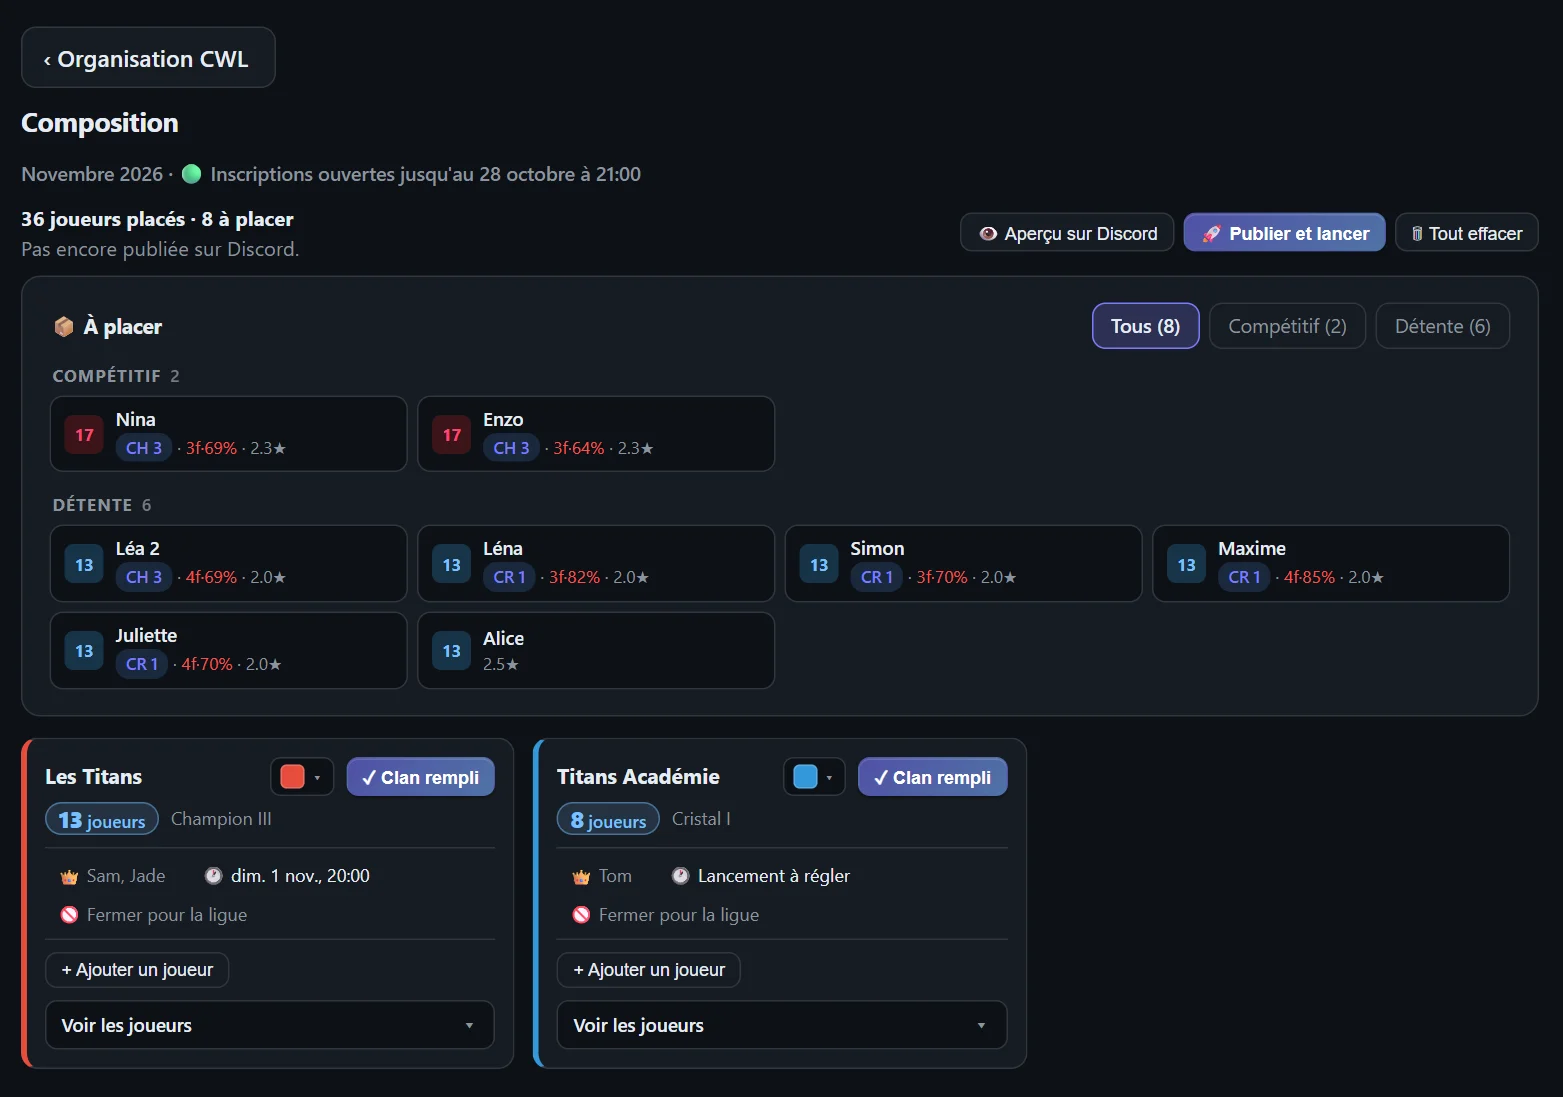Screen dimensions: 1563x1097
Task: Click the package icon beside À placer
Action: pos(64,327)
